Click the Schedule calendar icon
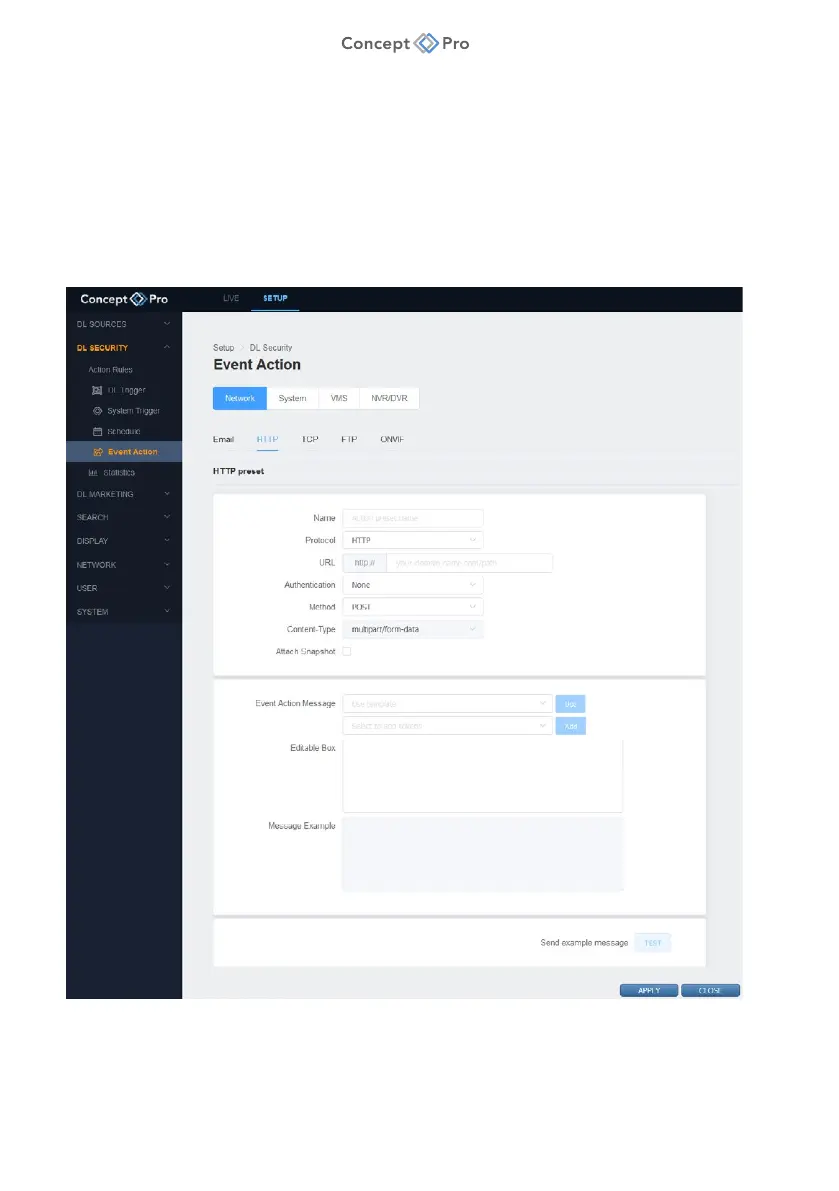The image size is (839, 1191). pos(97,431)
